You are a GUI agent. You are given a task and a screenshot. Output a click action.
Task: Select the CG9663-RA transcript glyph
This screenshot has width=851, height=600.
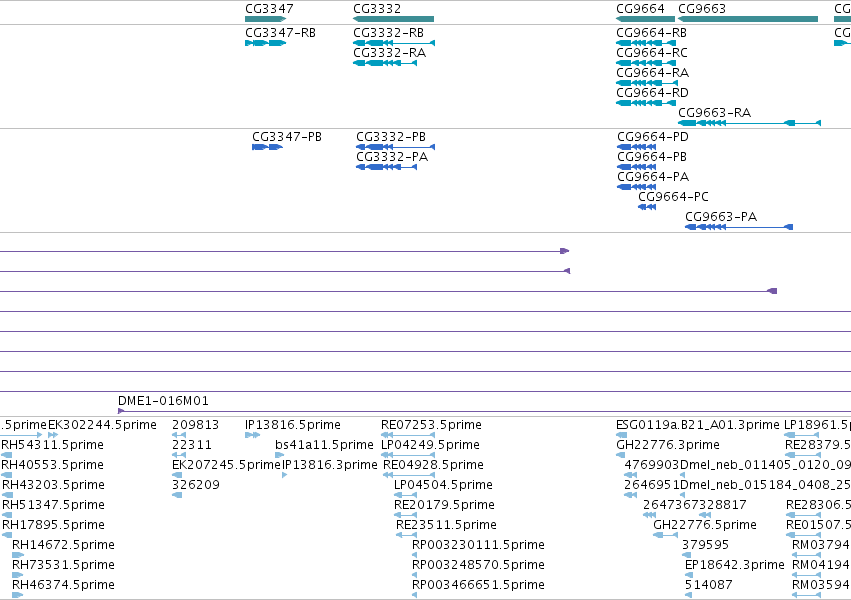click(750, 123)
